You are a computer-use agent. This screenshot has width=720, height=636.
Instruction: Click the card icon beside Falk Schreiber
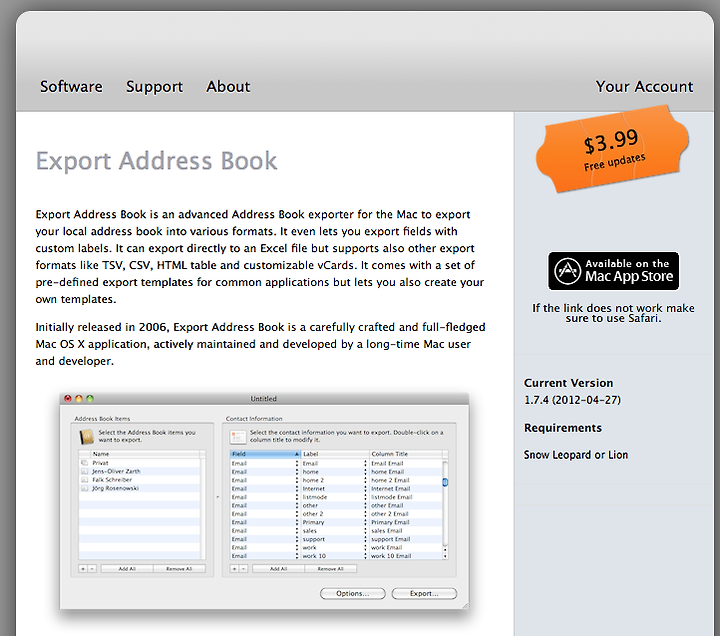[84, 480]
